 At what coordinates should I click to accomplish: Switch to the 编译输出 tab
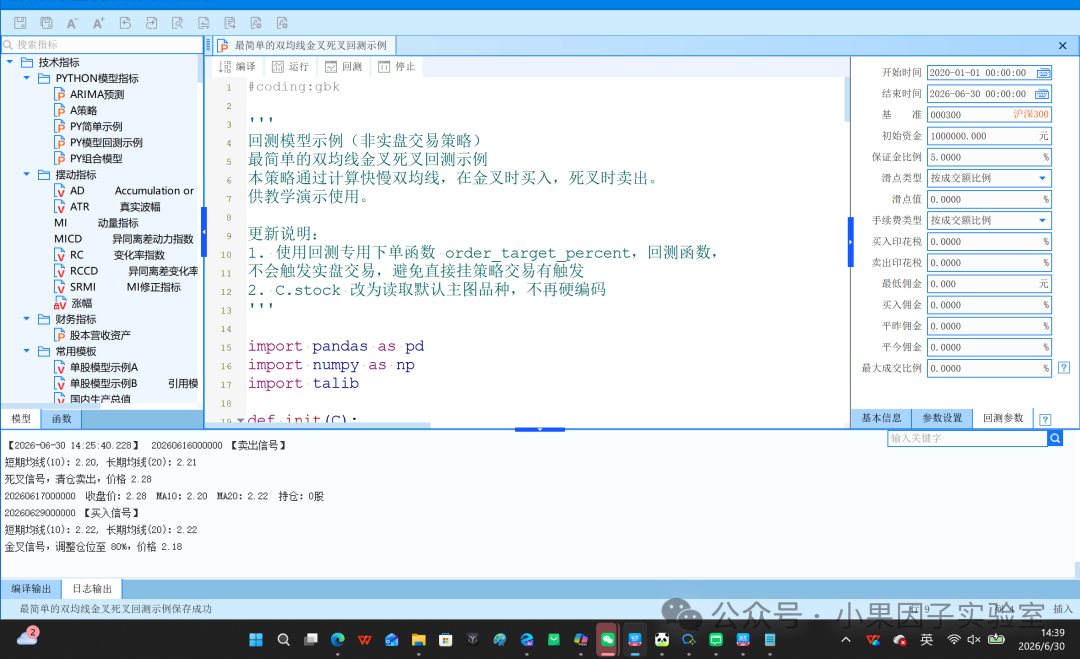pos(31,589)
